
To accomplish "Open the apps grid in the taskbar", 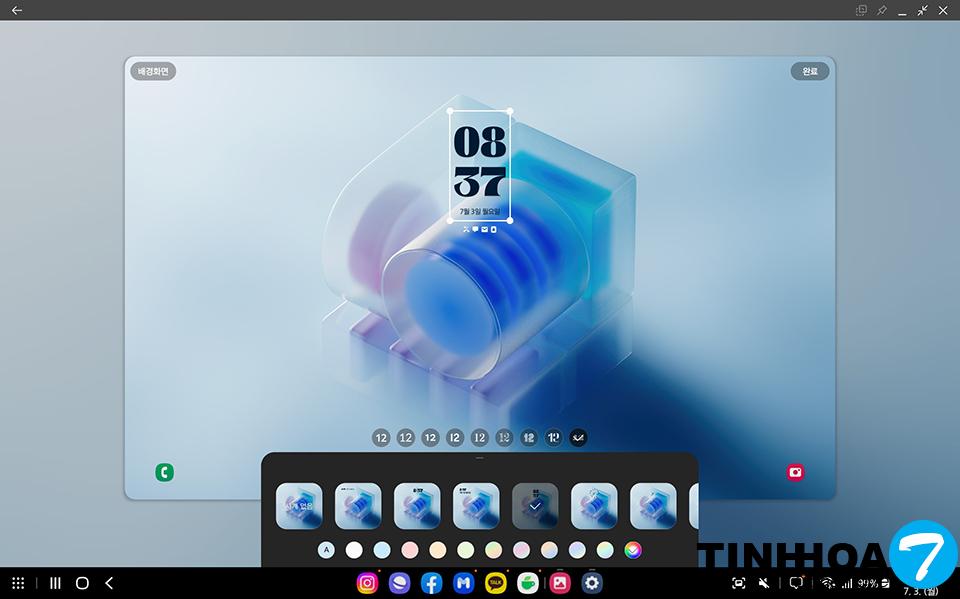I will pos(18,583).
